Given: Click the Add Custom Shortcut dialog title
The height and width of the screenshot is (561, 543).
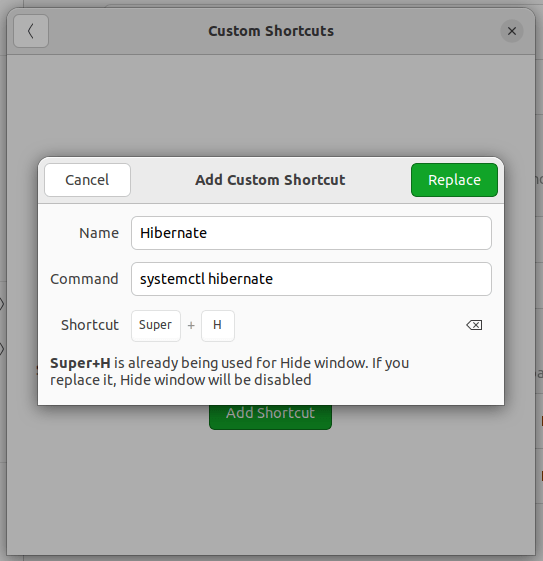Looking at the screenshot, I should point(270,180).
